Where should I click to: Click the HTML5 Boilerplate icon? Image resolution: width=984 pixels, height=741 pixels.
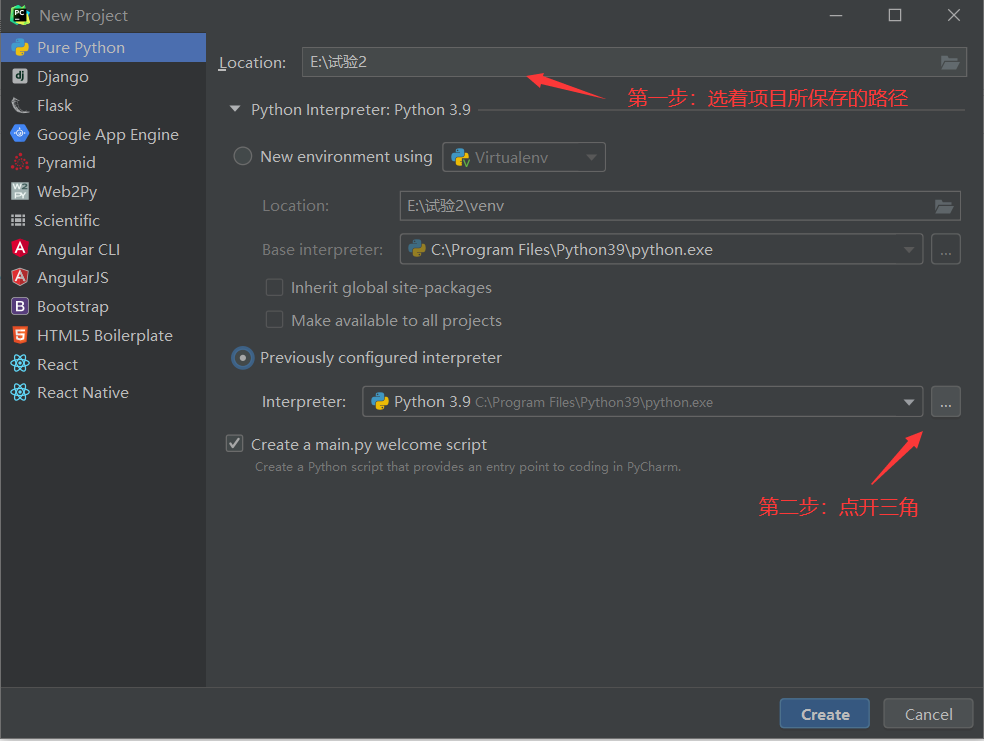pos(20,335)
